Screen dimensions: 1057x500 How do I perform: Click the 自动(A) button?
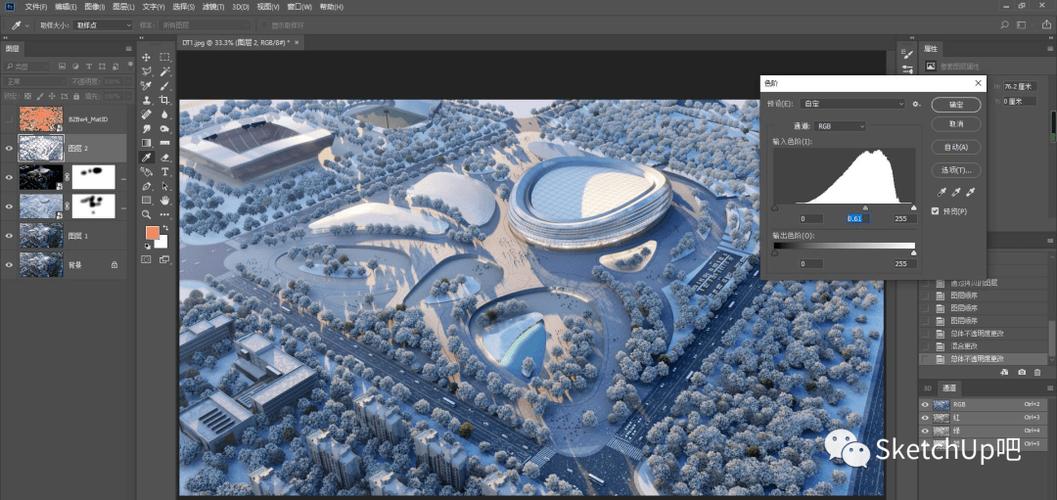[x=955, y=147]
